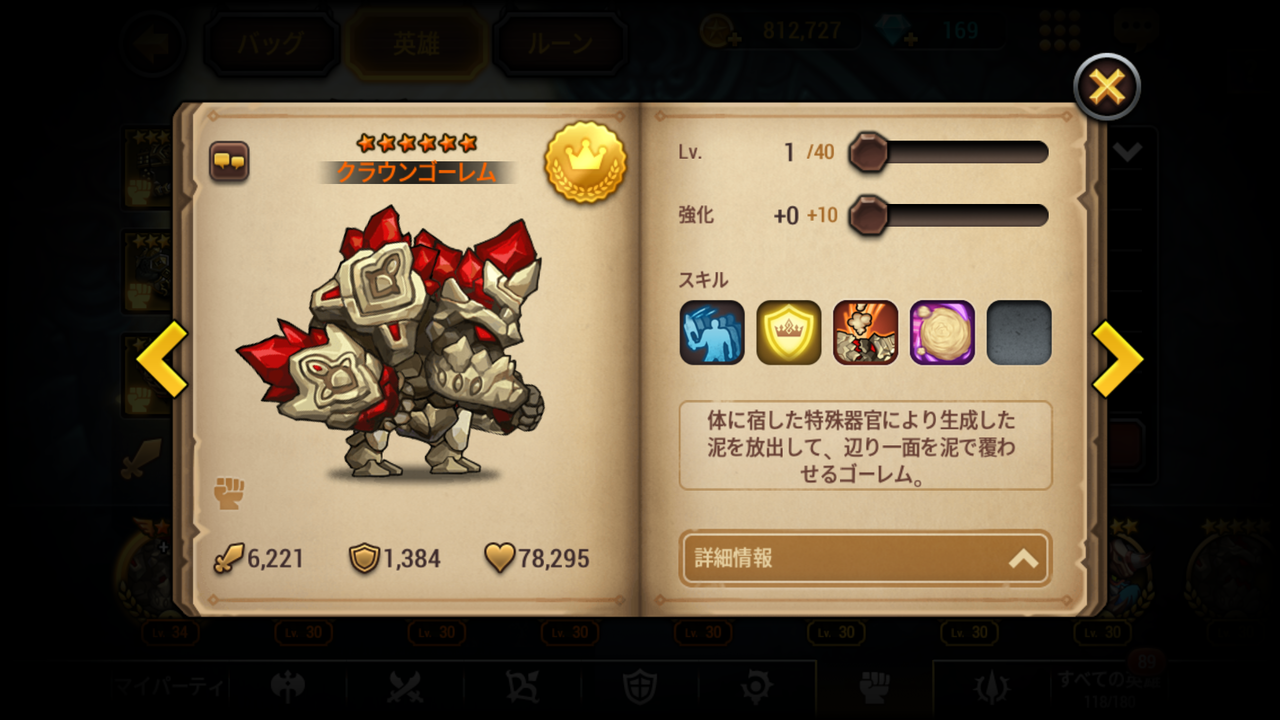Switch to the 英雄 tab
Viewport: 1280px width, 720px height.
coord(416,44)
